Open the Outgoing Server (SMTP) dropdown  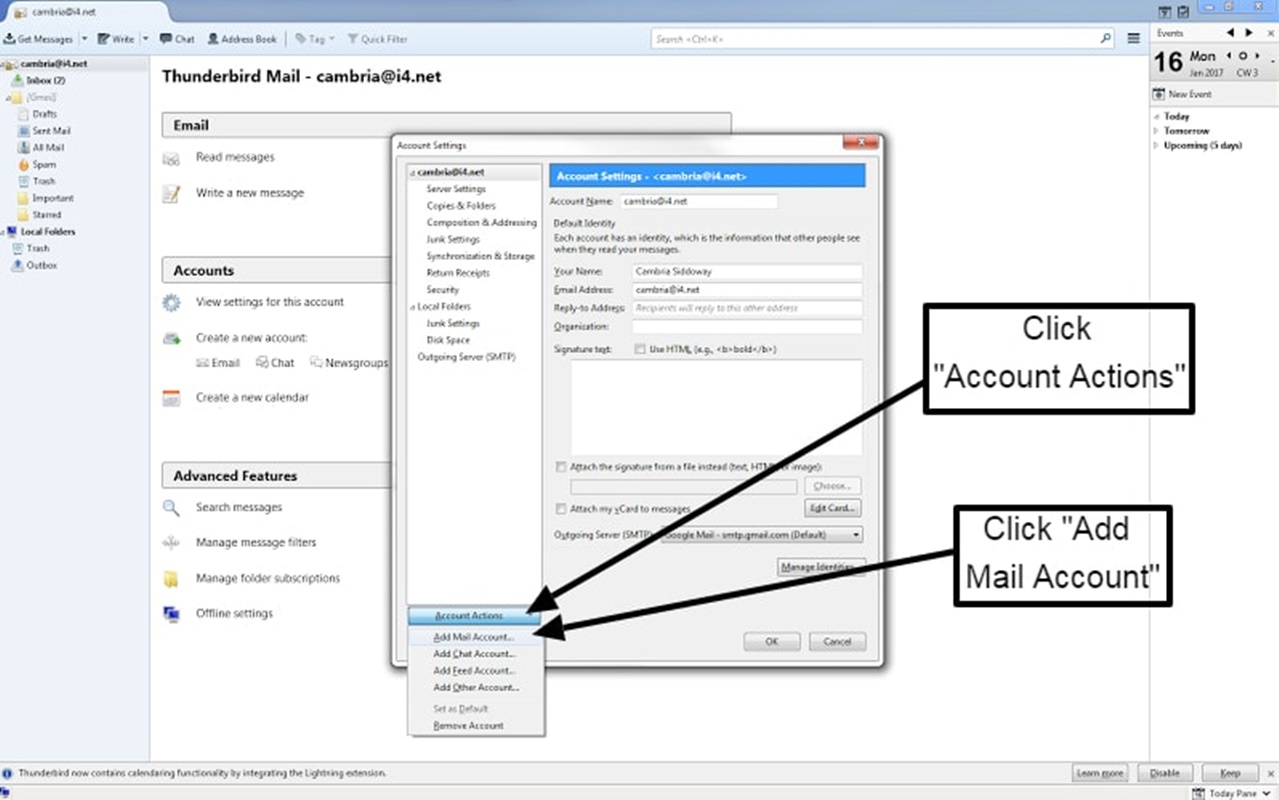pos(761,535)
